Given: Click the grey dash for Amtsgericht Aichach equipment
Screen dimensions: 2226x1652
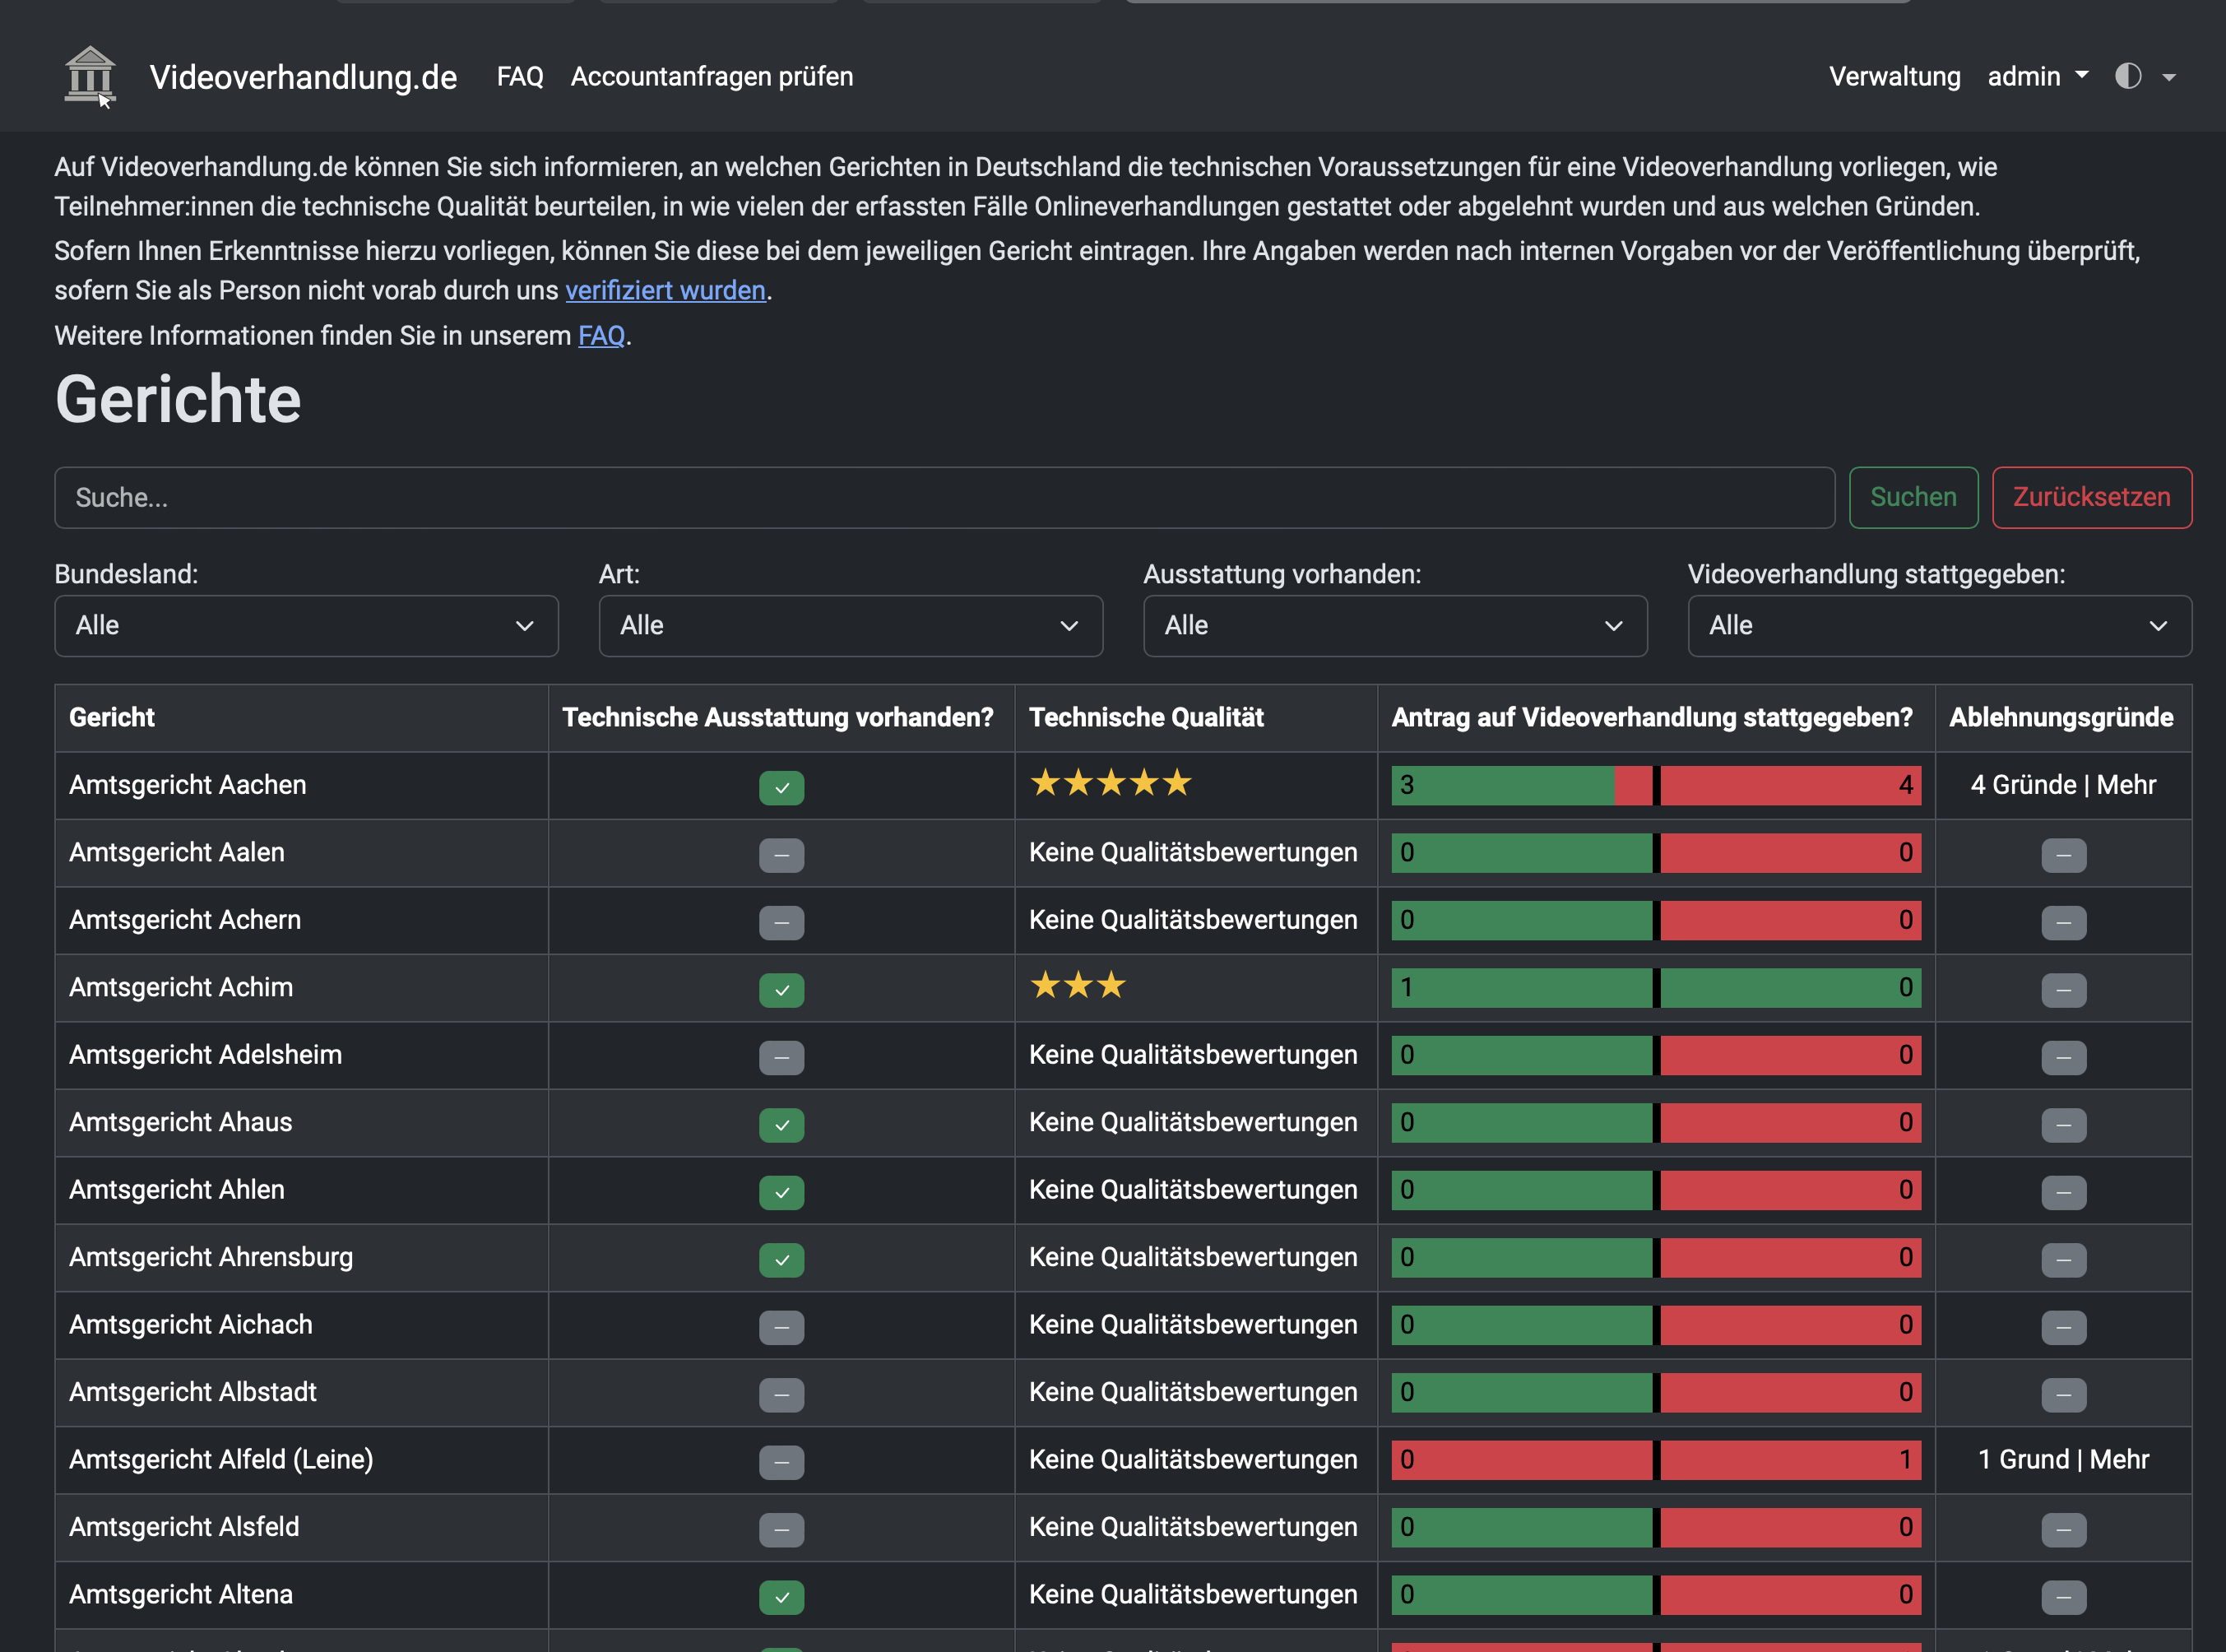Looking at the screenshot, I should [782, 1327].
